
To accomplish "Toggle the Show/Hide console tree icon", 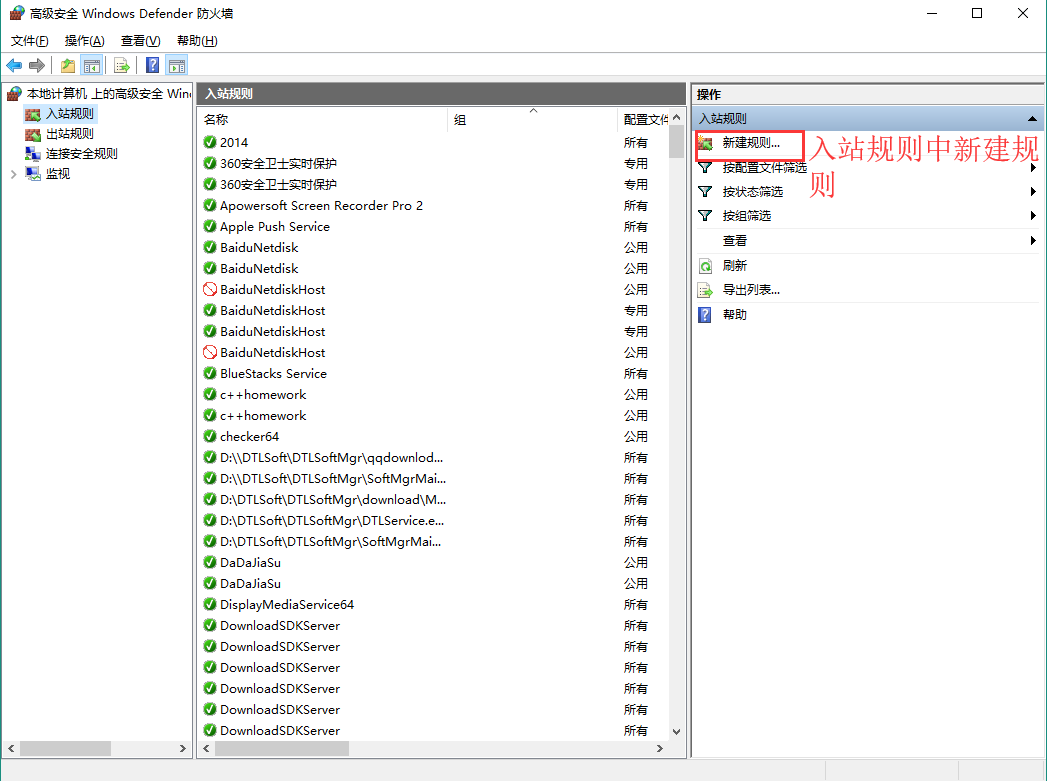I will pyautogui.click(x=91, y=65).
